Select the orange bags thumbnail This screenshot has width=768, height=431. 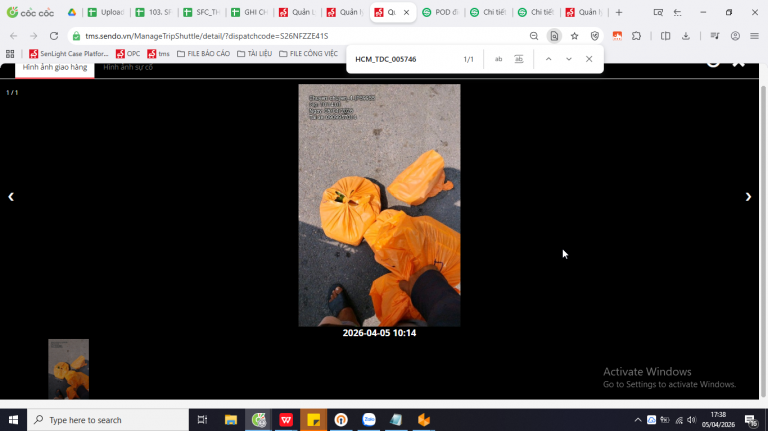pyautogui.click(x=69, y=369)
